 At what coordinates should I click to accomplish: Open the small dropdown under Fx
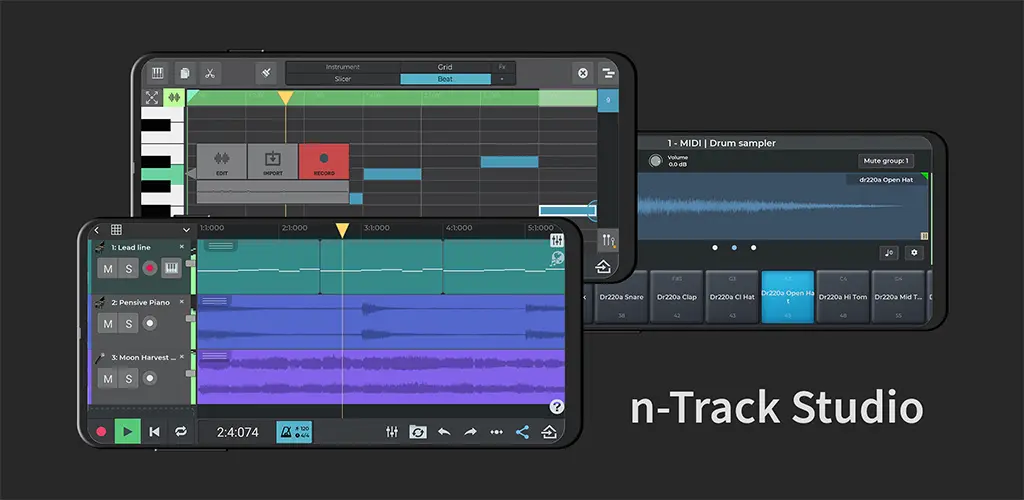tap(502, 79)
